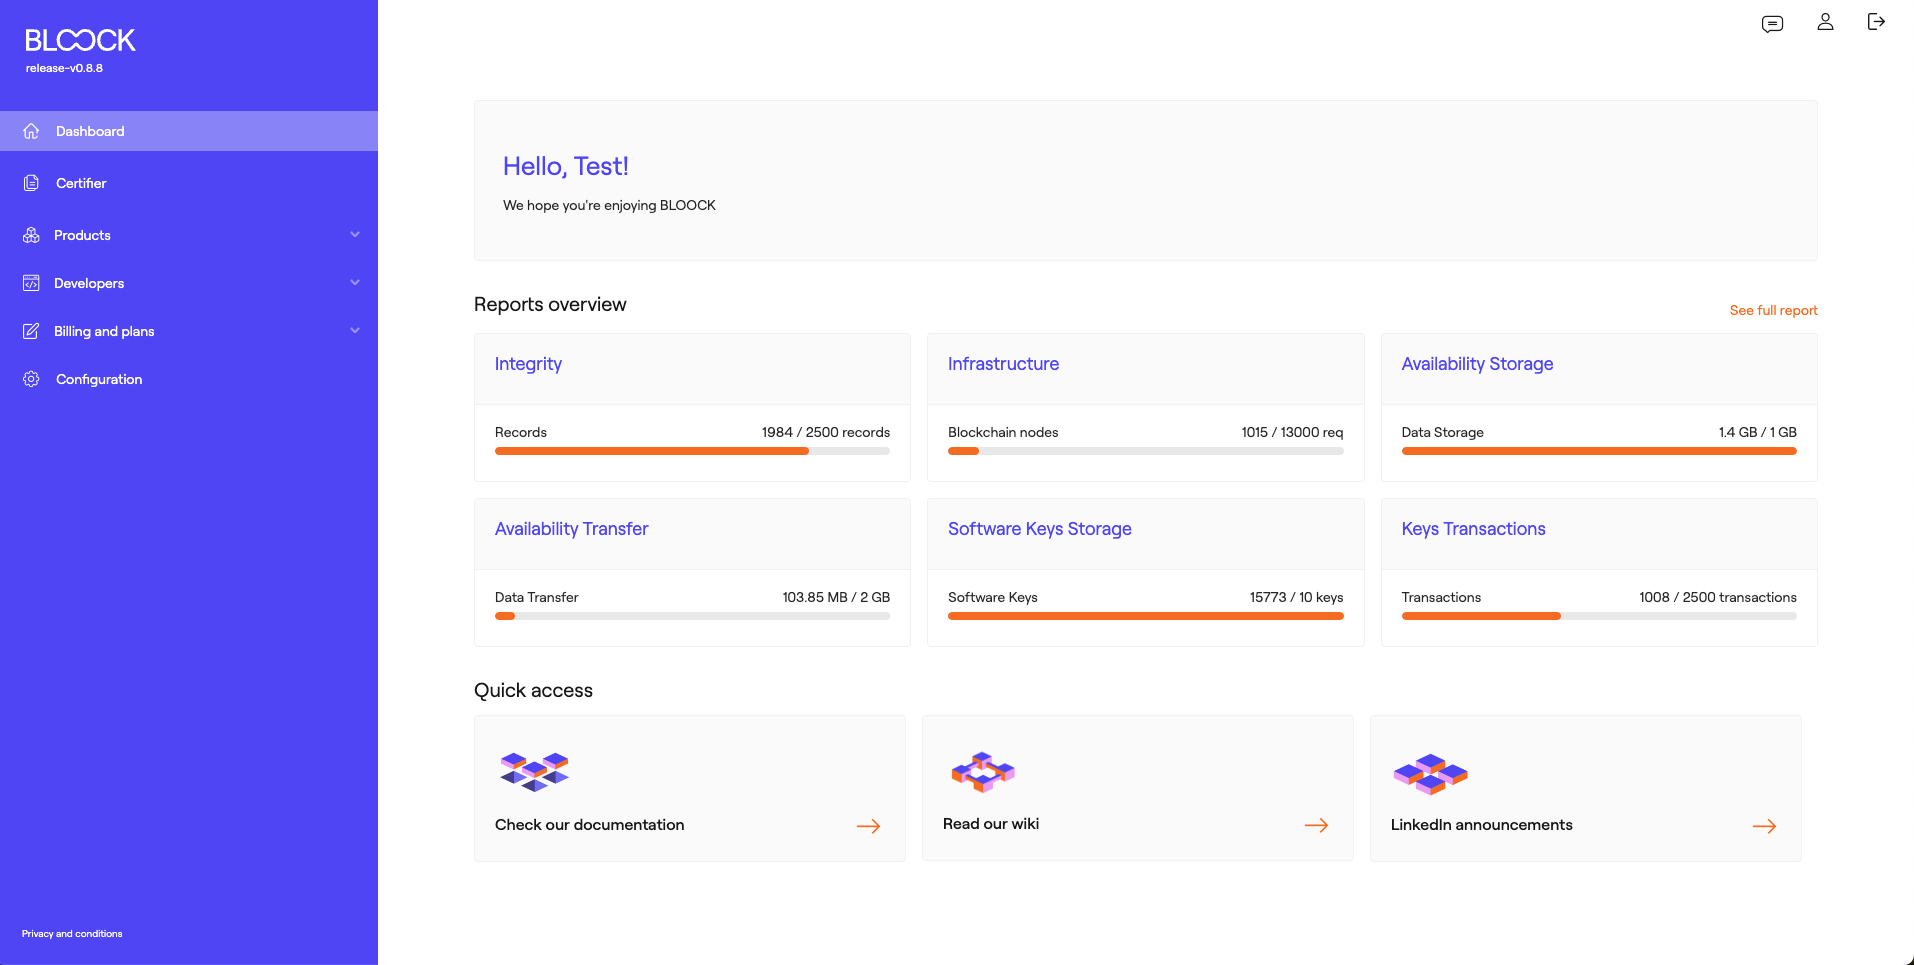This screenshot has height=965, width=1914.
Task: Click the Dashboard home icon
Action: coord(31,131)
